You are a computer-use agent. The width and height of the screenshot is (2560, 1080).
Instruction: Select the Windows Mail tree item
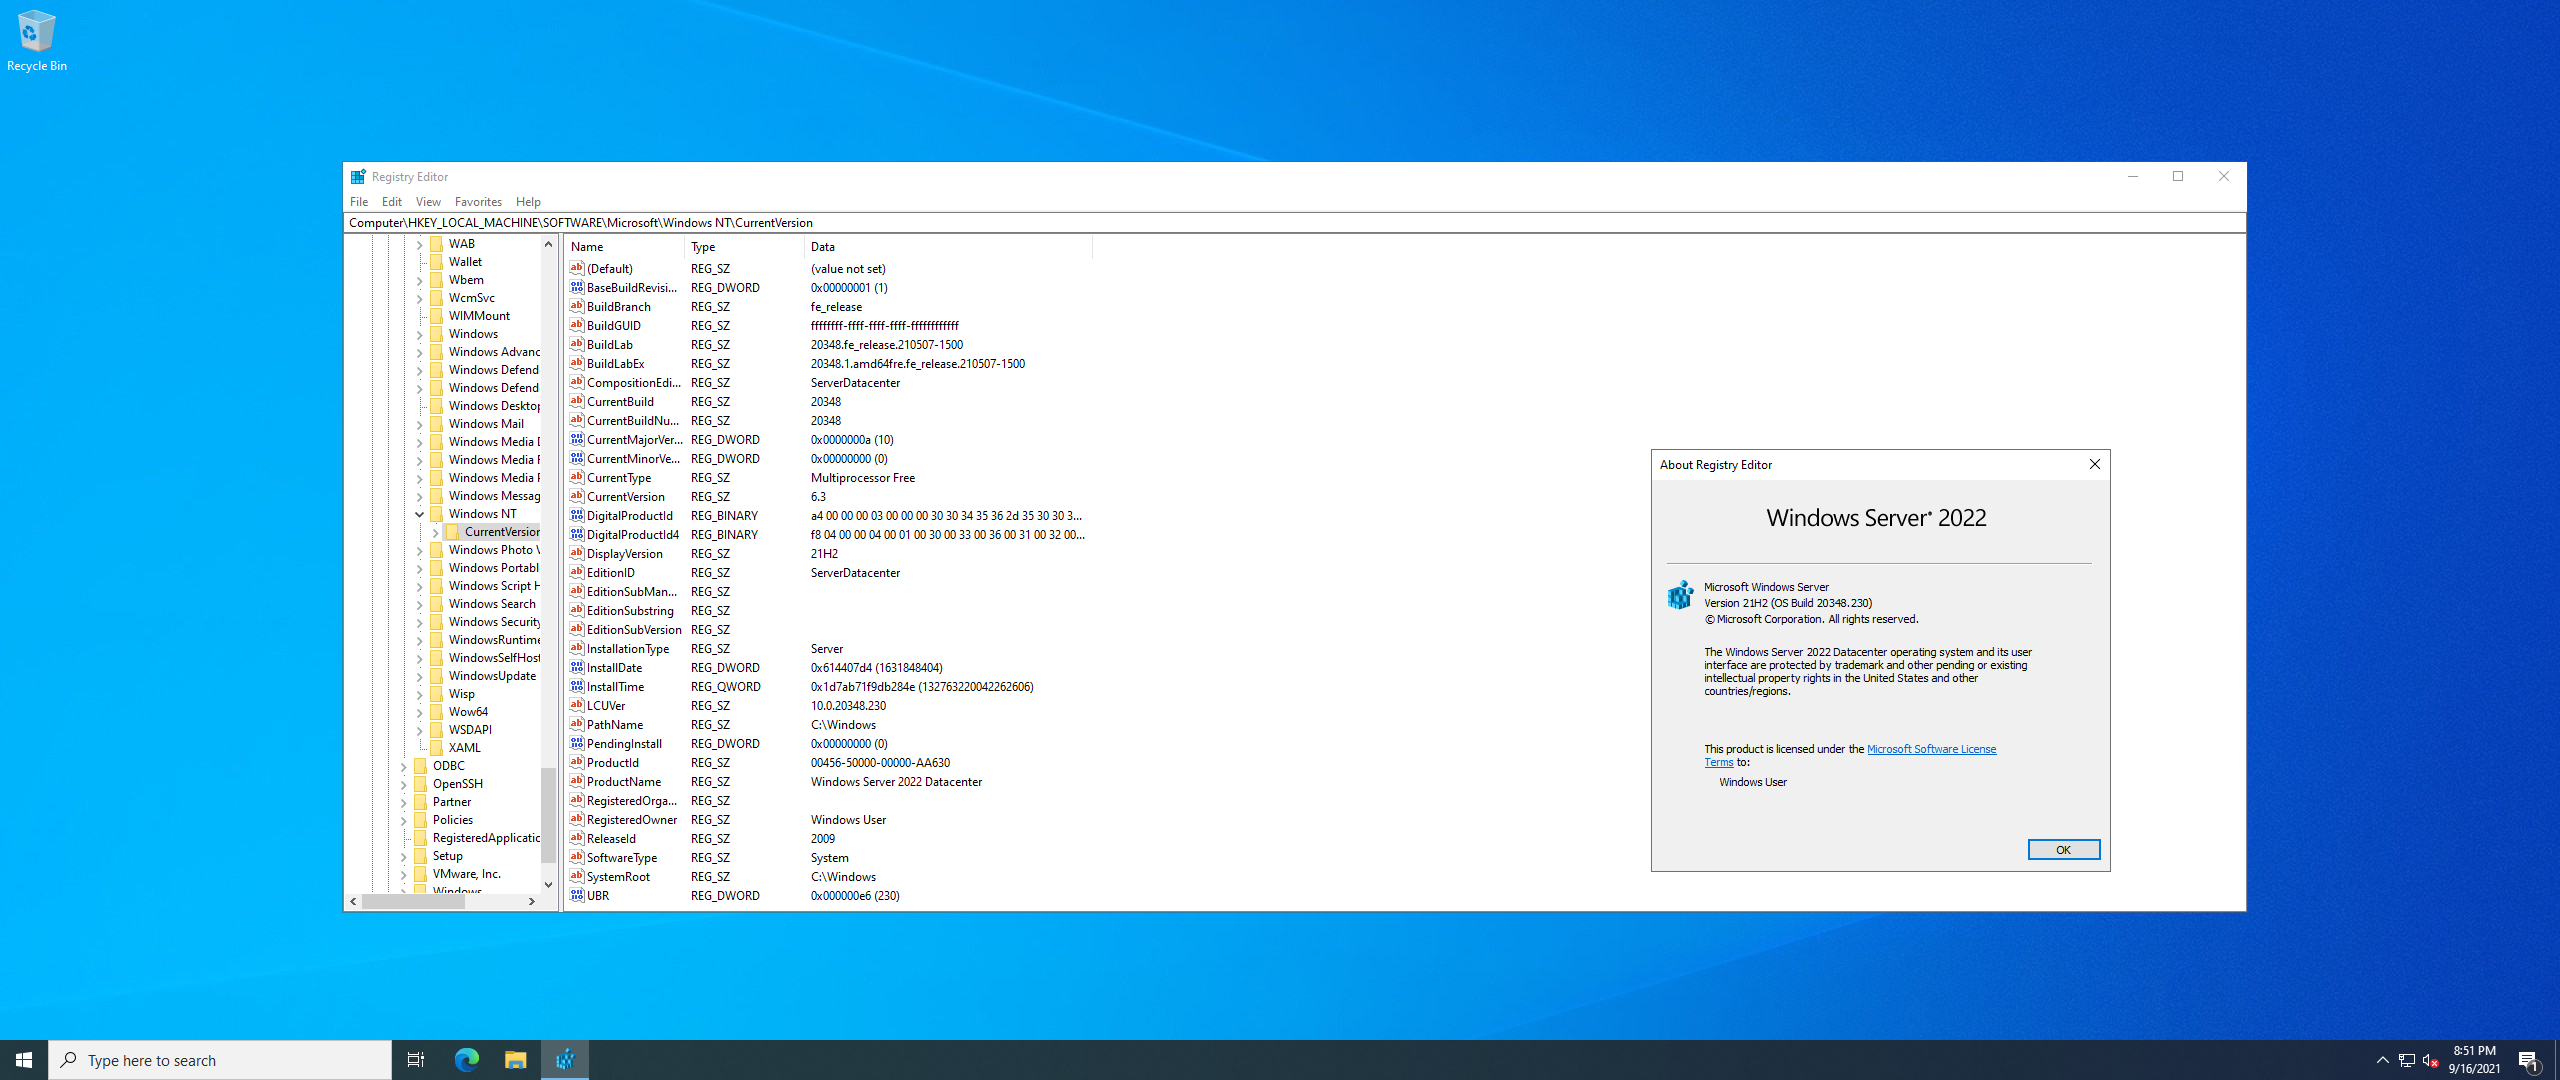click(486, 424)
